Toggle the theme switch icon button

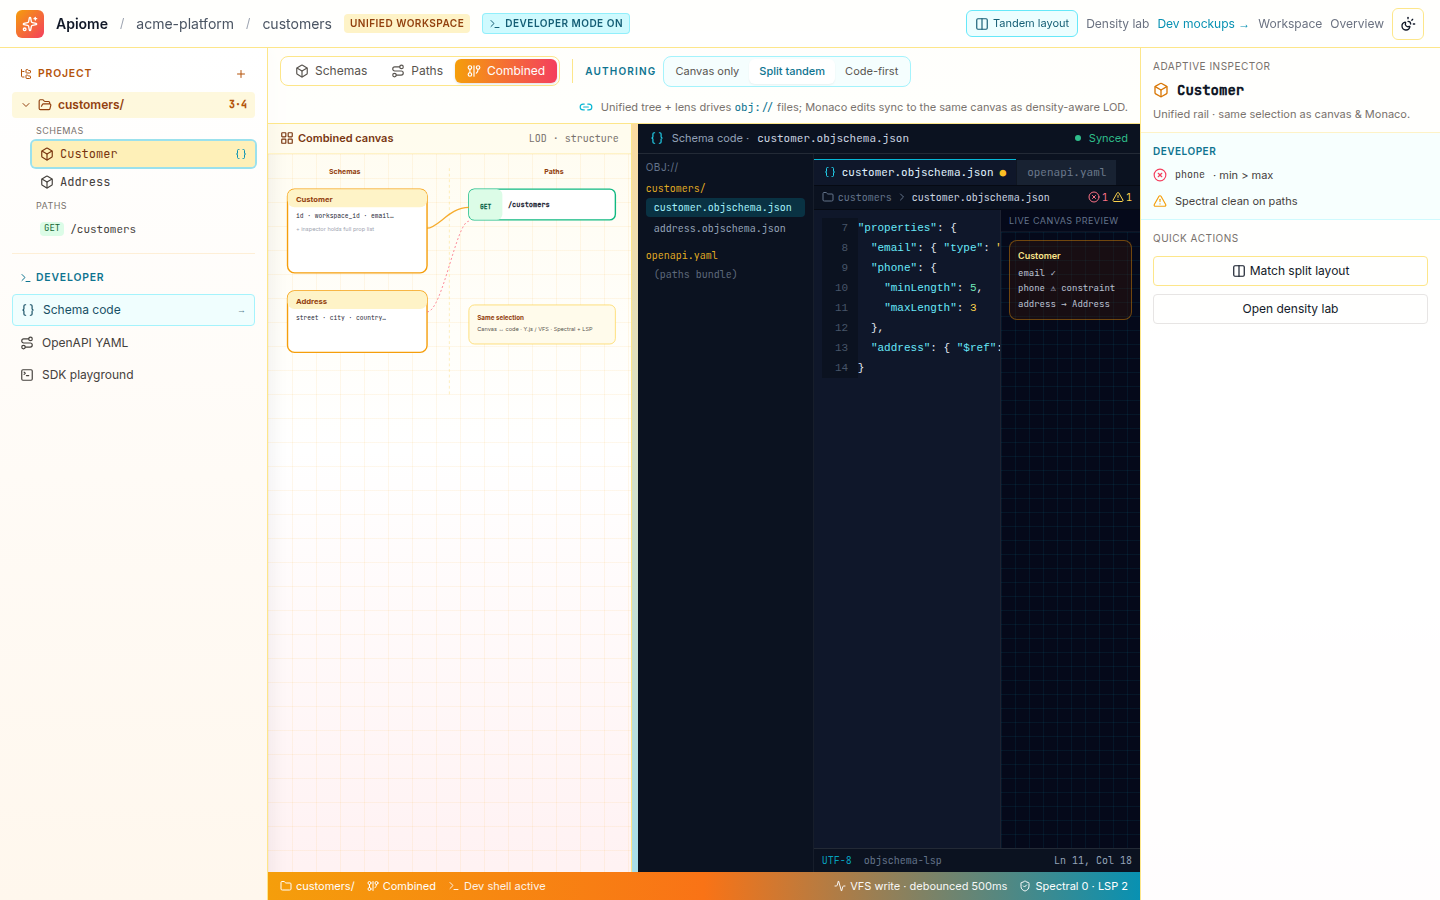coord(1408,24)
